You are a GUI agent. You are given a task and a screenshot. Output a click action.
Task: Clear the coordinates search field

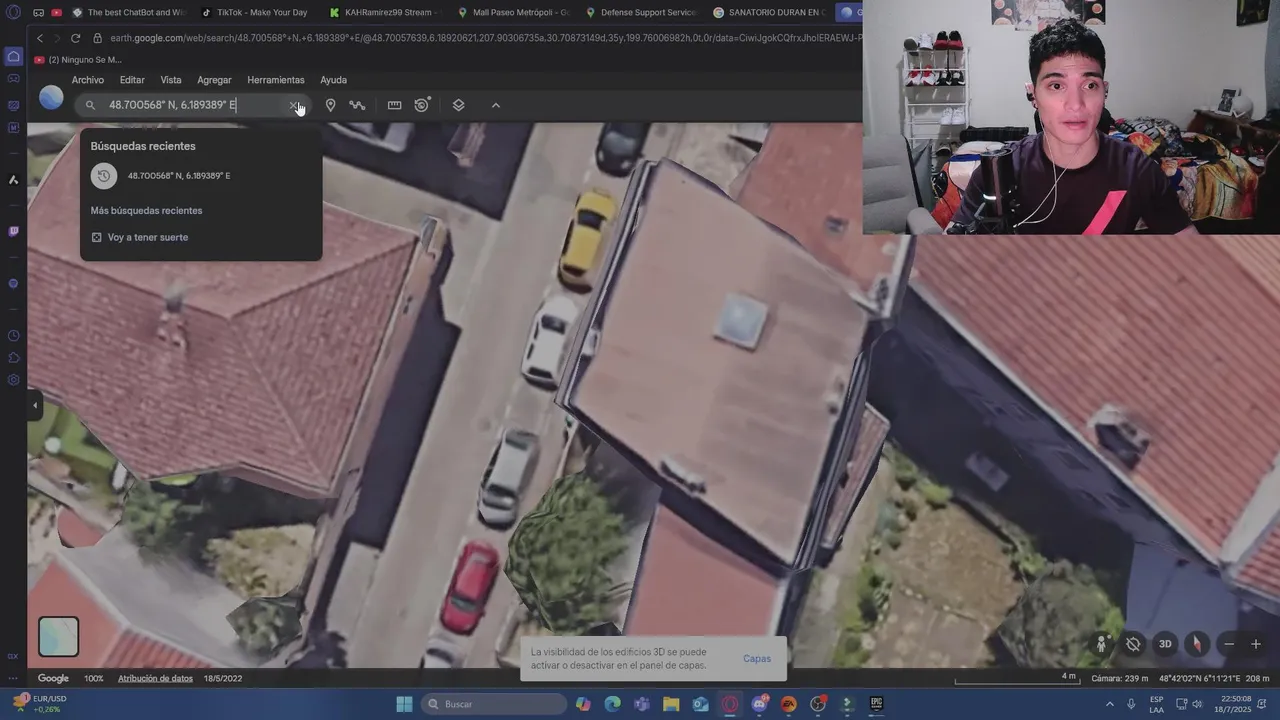click(x=294, y=105)
